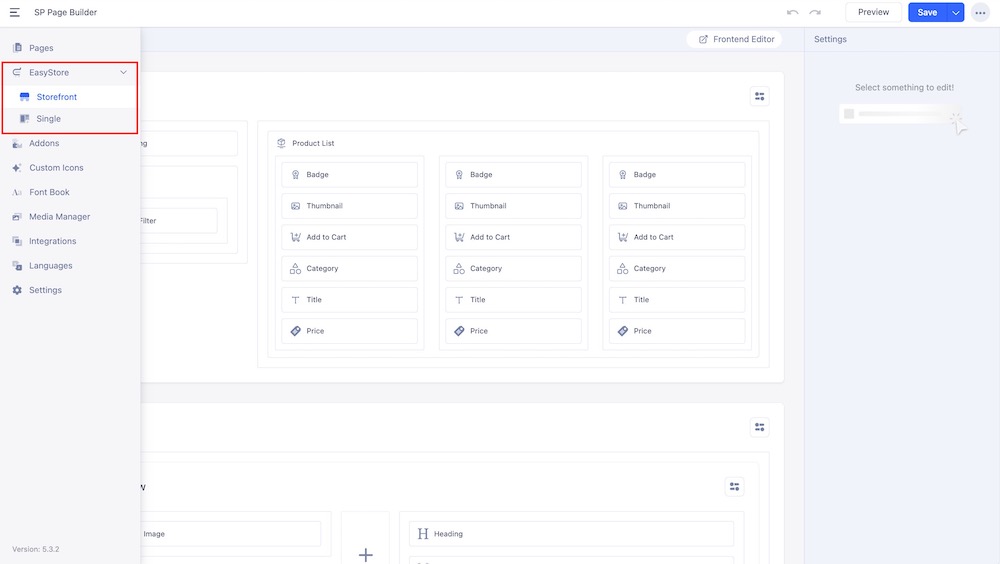
Task: Click the undo arrow icon
Action: coord(793,12)
